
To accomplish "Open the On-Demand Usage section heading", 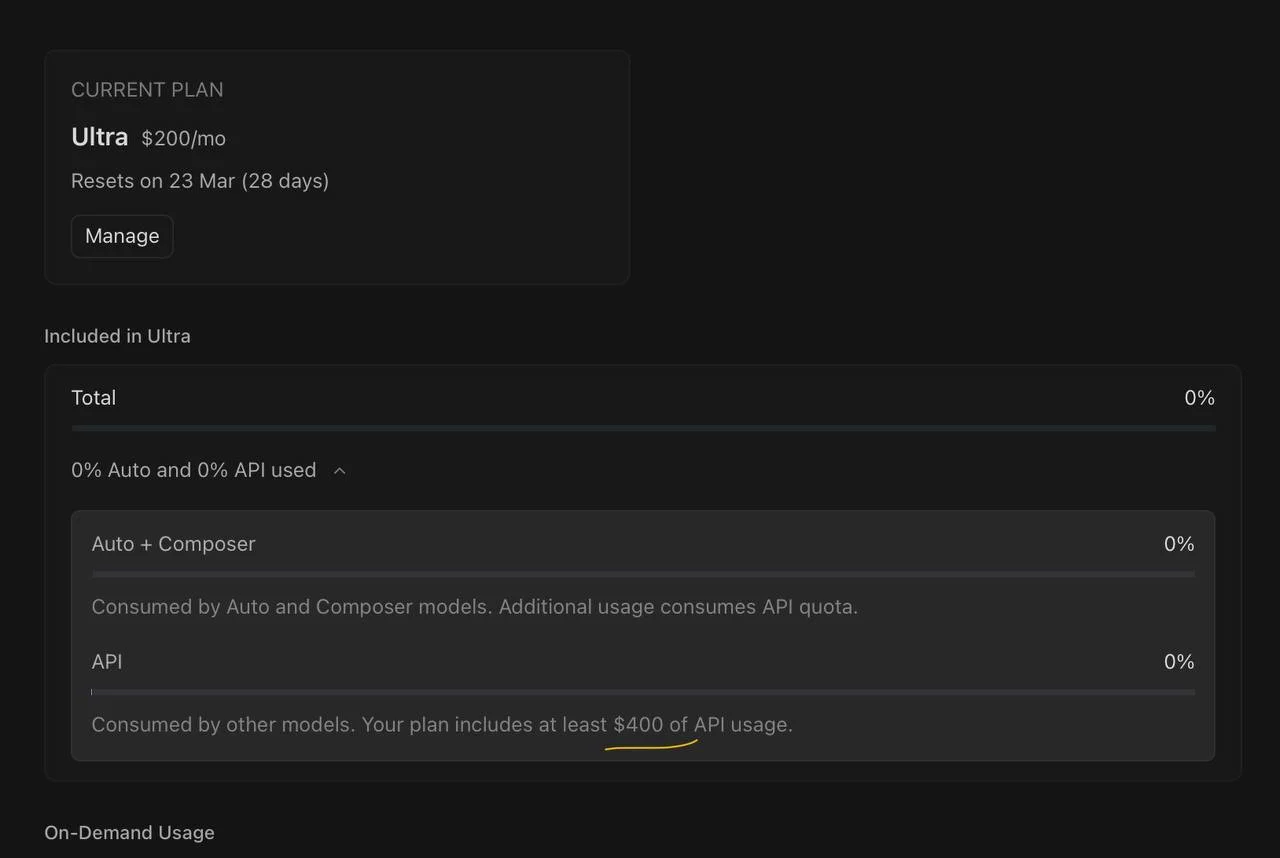I will point(129,833).
